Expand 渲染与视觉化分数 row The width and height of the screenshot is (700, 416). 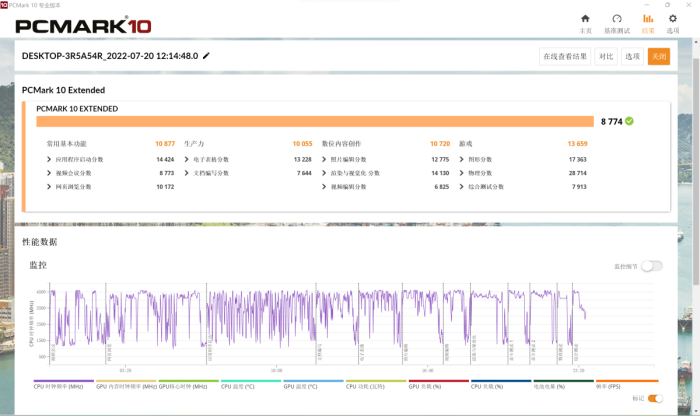324,173
